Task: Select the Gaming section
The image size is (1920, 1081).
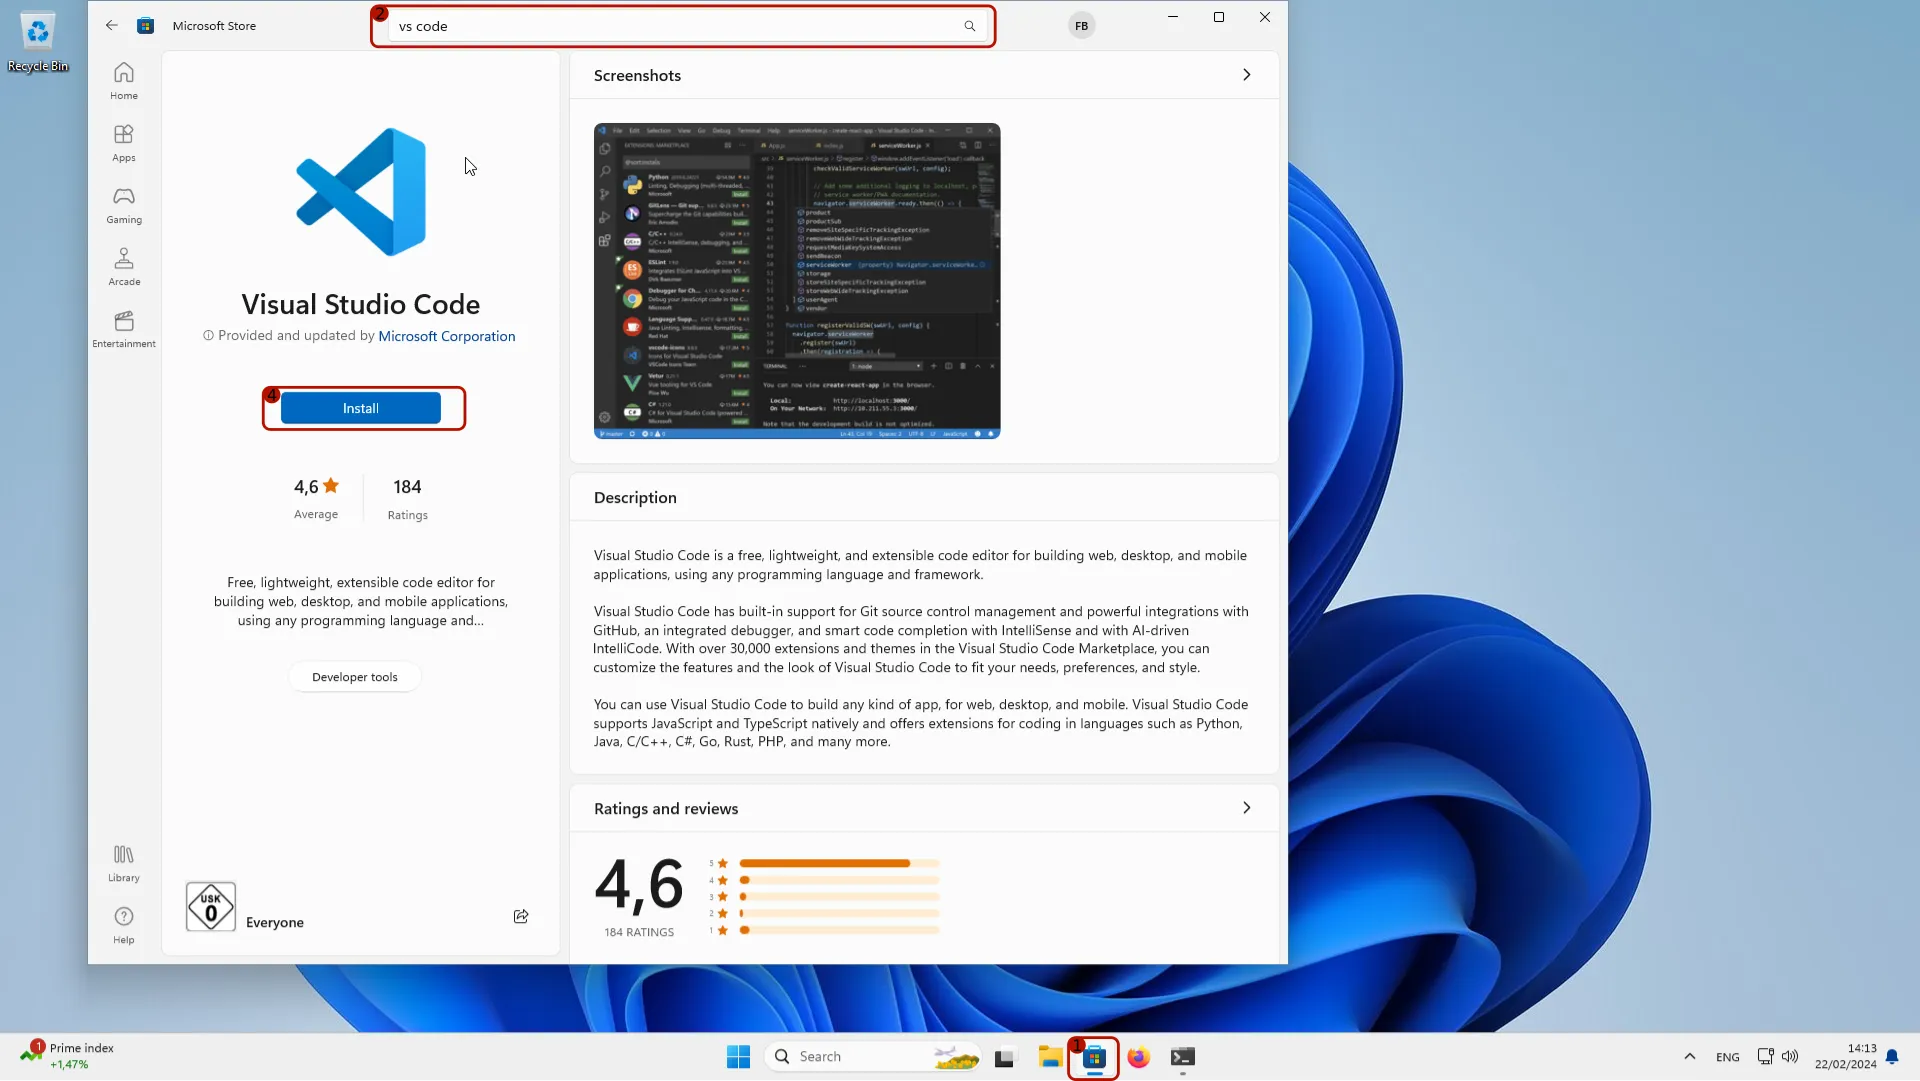Action: tap(123, 204)
